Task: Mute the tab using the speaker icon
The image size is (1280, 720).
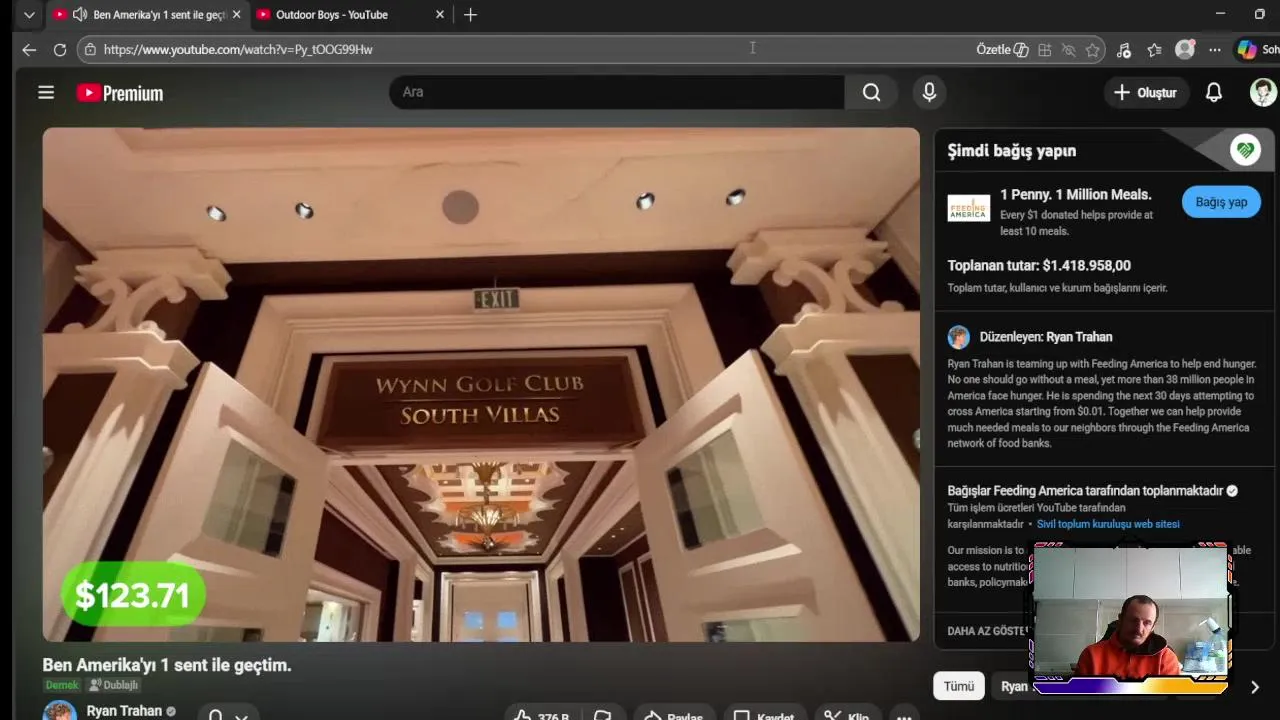Action: click(x=79, y=15)
